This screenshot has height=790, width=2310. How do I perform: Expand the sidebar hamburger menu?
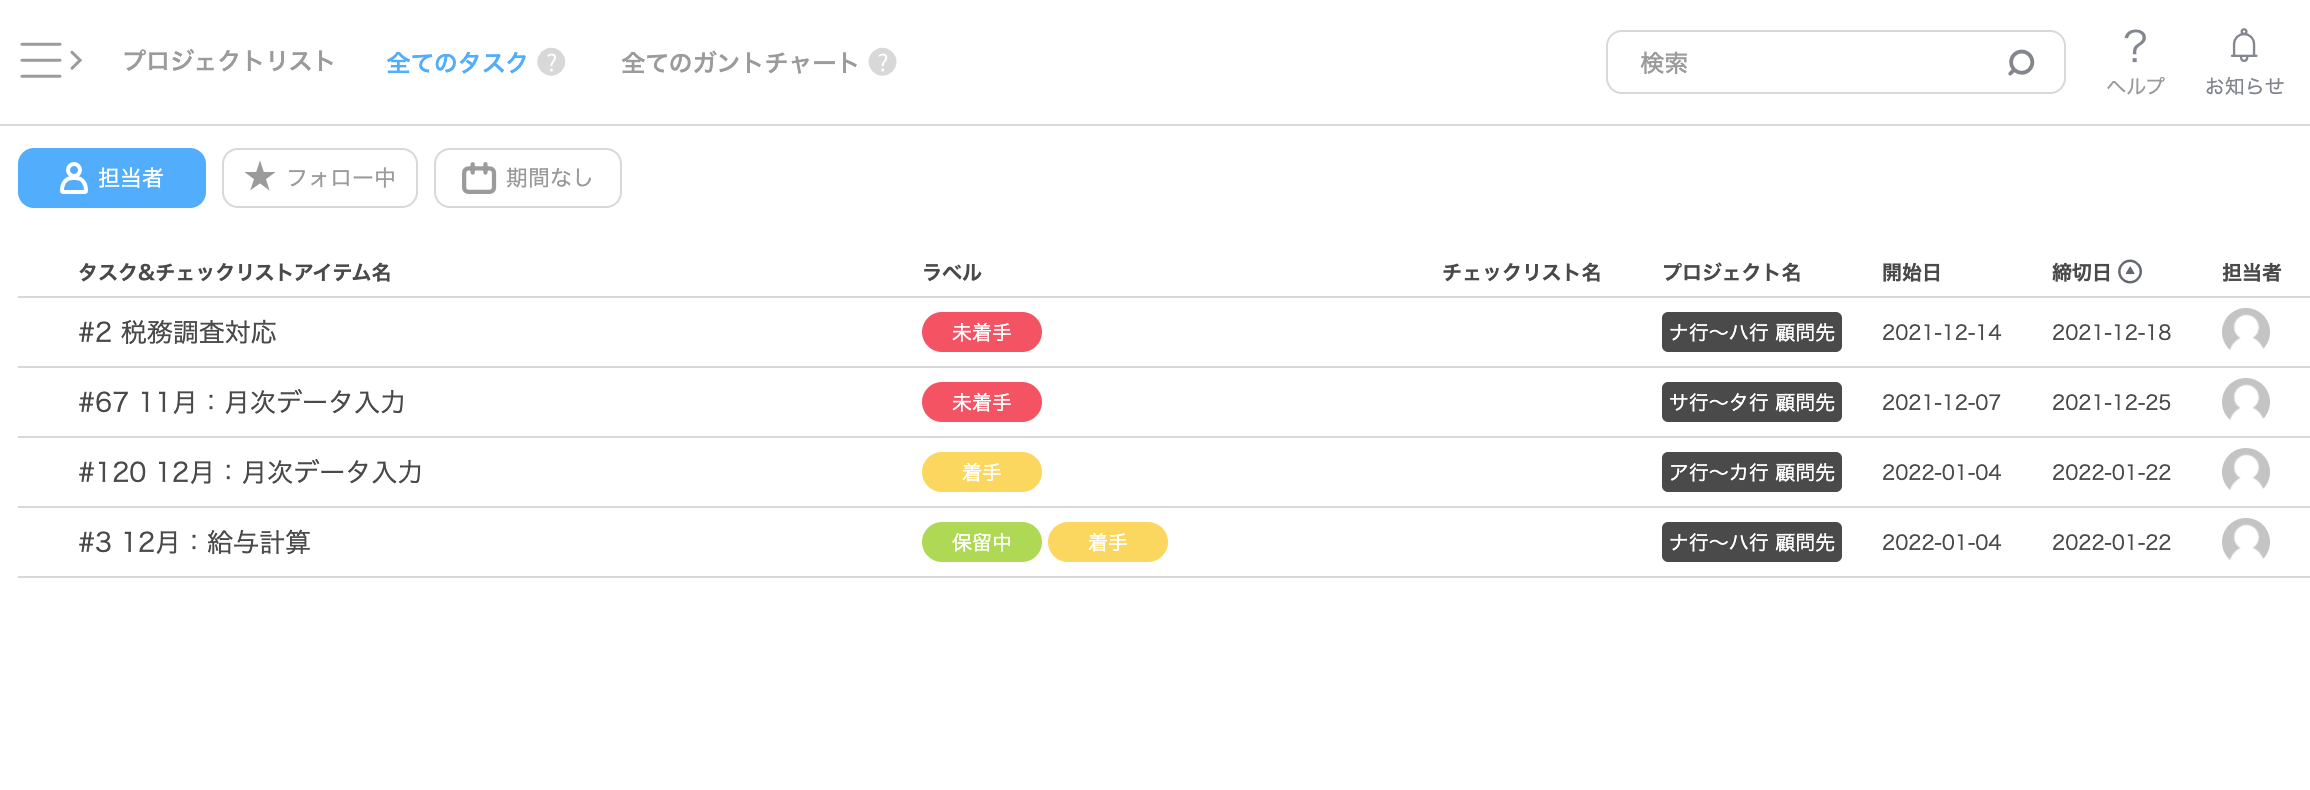49,60
